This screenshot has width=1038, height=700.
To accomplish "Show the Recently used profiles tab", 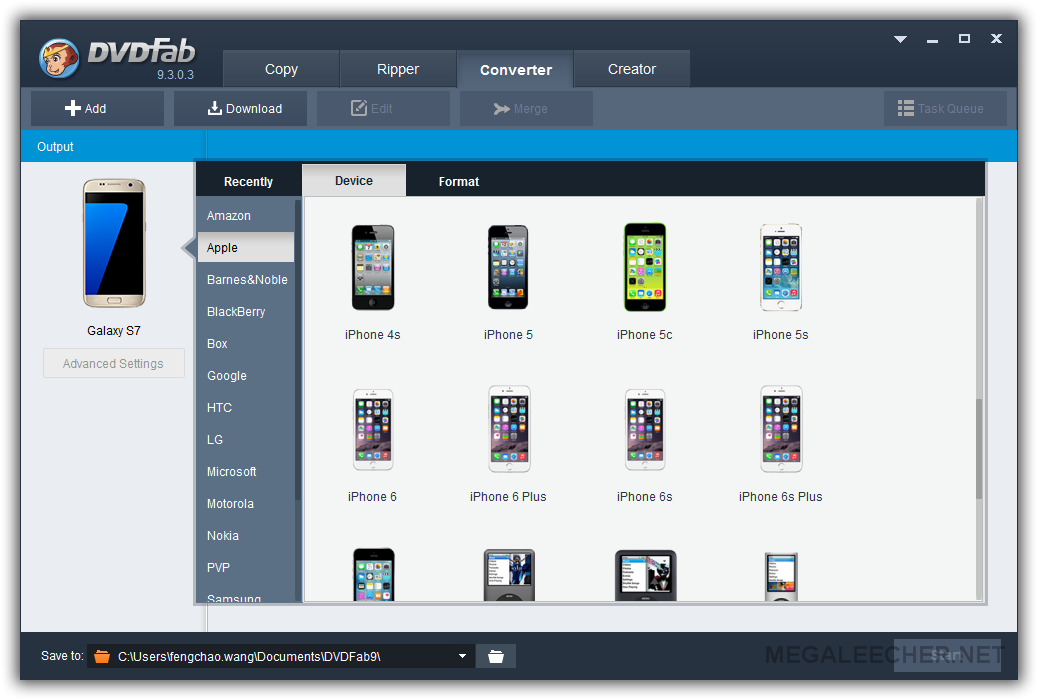I will [248, 181].
